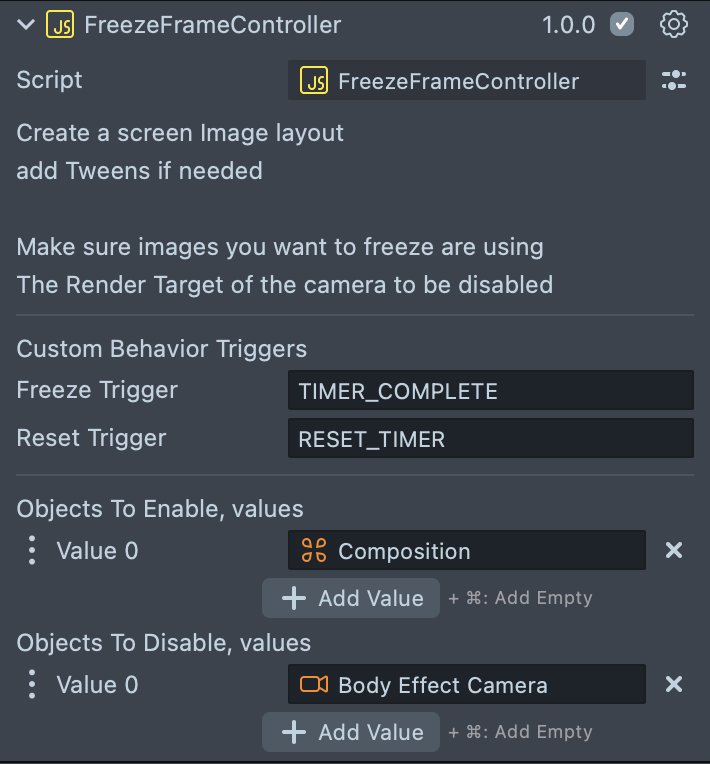Add Value to Objects To Enable

coord(351,598)
